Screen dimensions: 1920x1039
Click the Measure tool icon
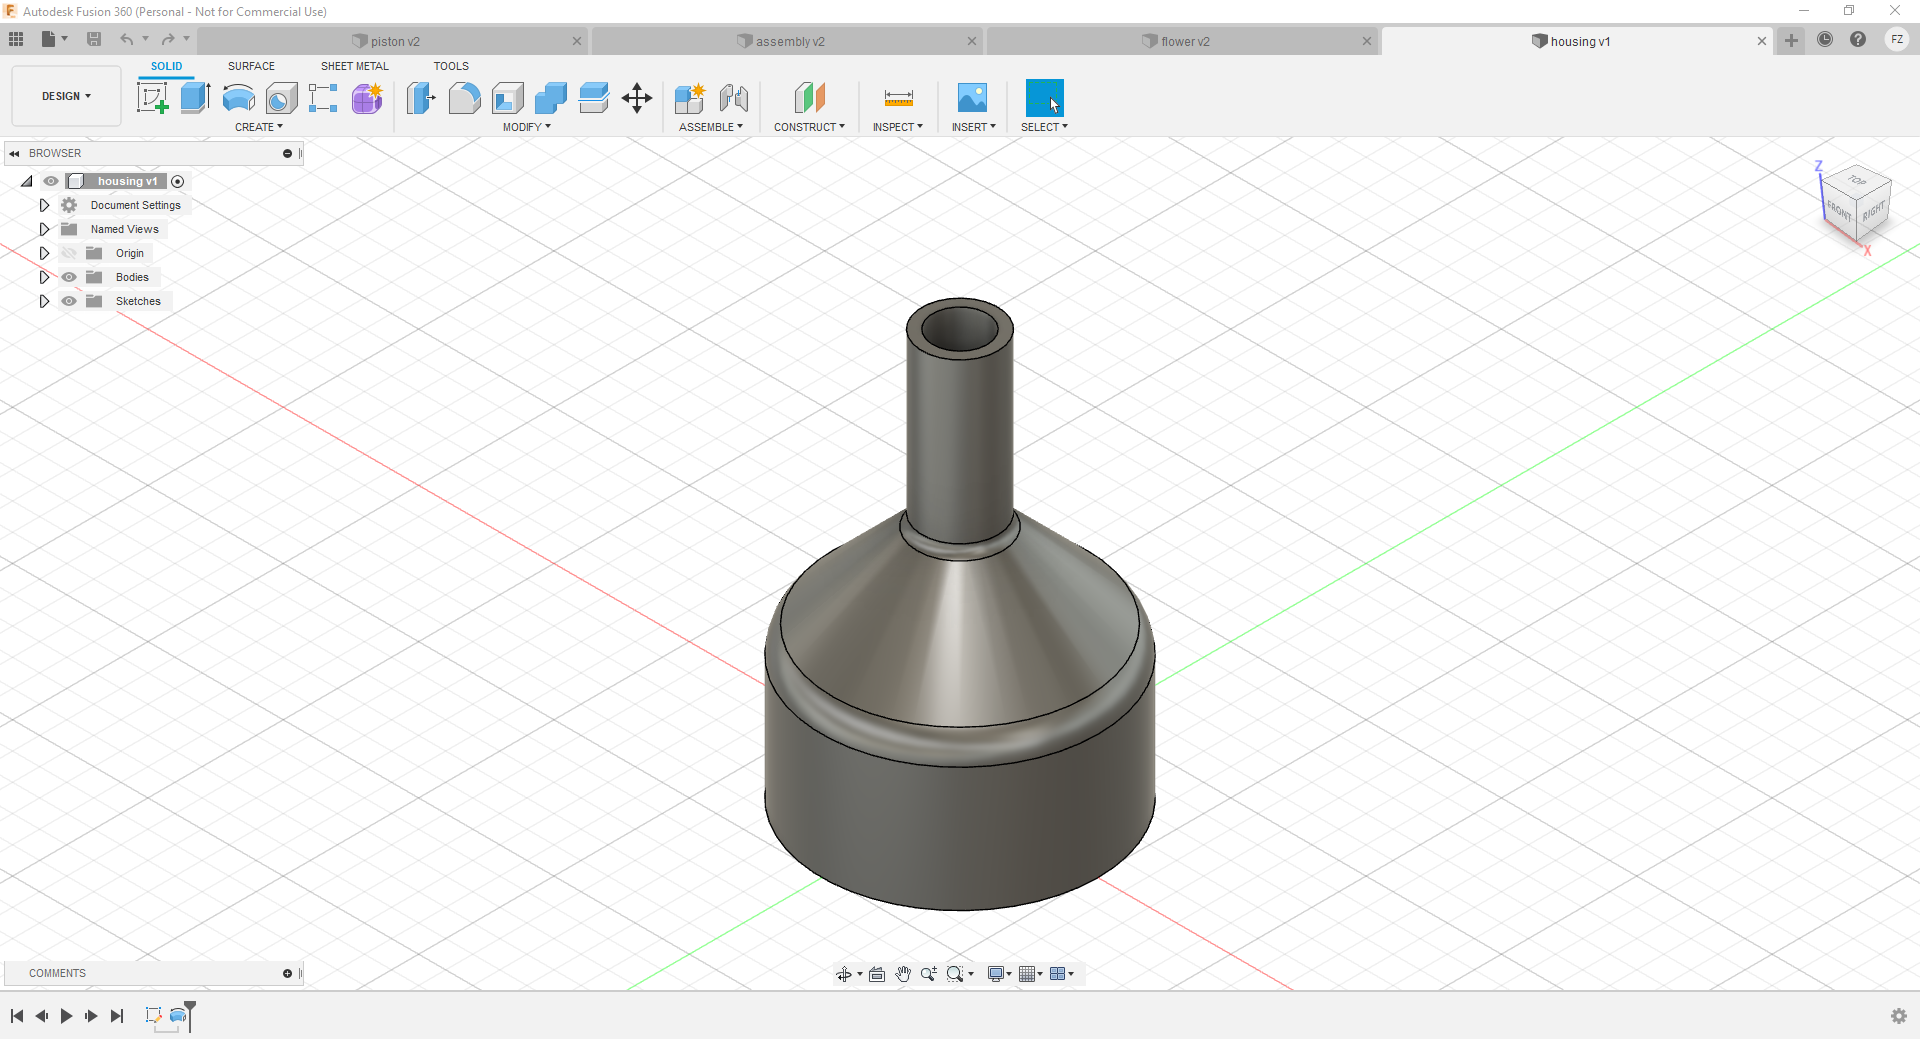(899, 98)
